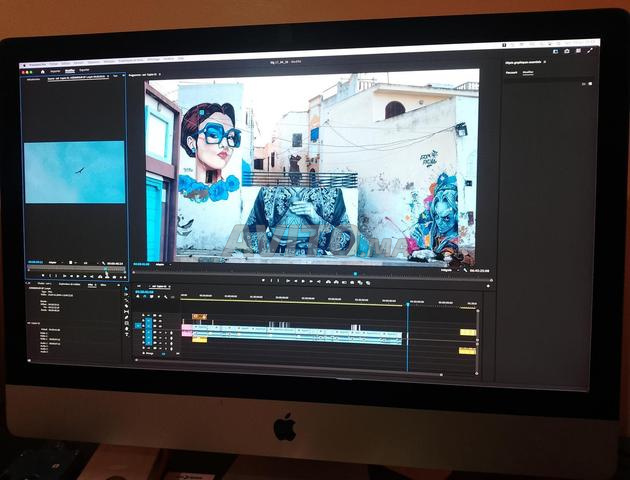Select the Slip tool

click(126, 312)
